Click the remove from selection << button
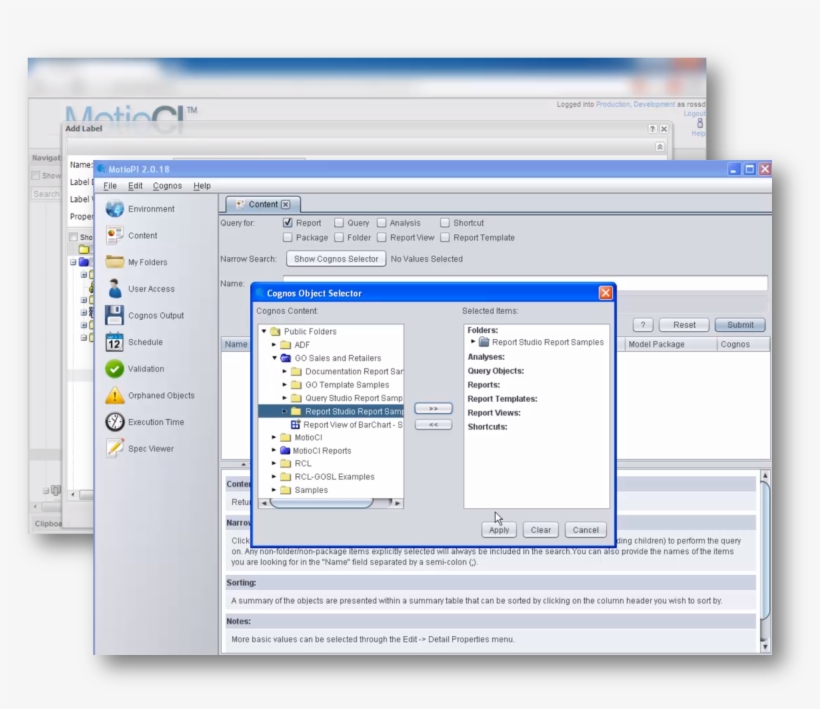The image size is (820, 709). pos(434,425)
